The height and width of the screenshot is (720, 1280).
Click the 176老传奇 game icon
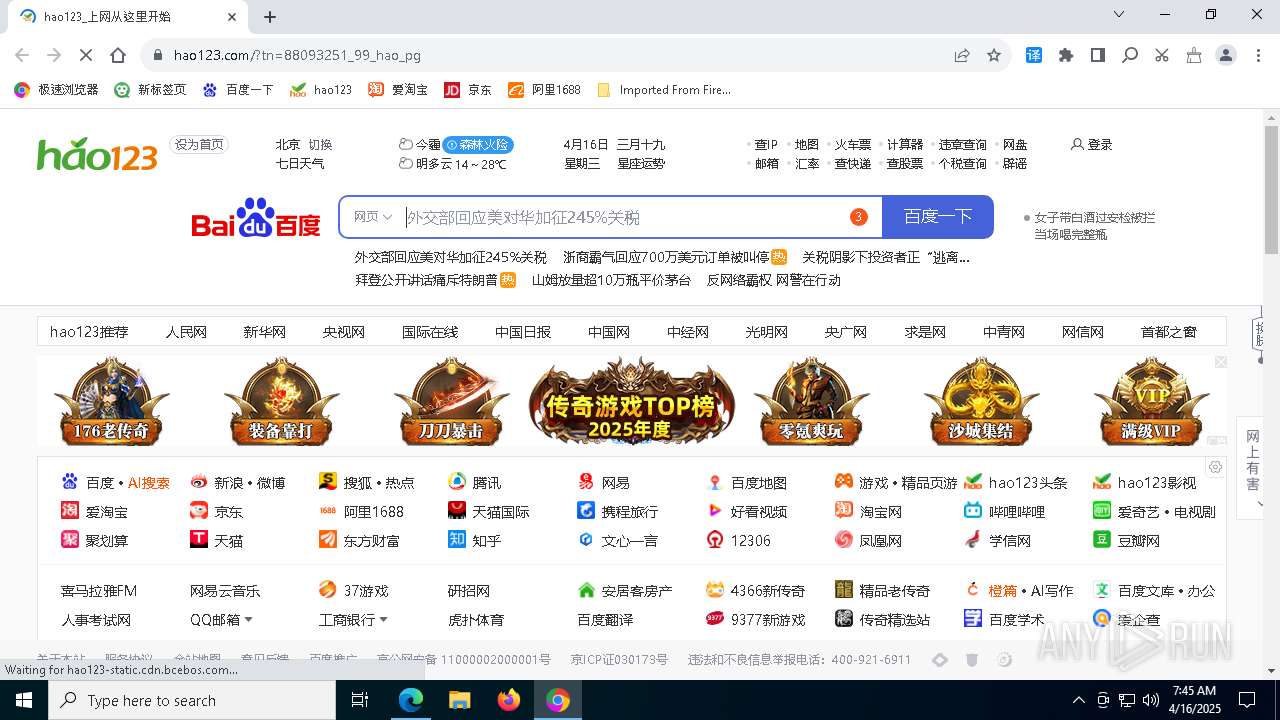112,401
